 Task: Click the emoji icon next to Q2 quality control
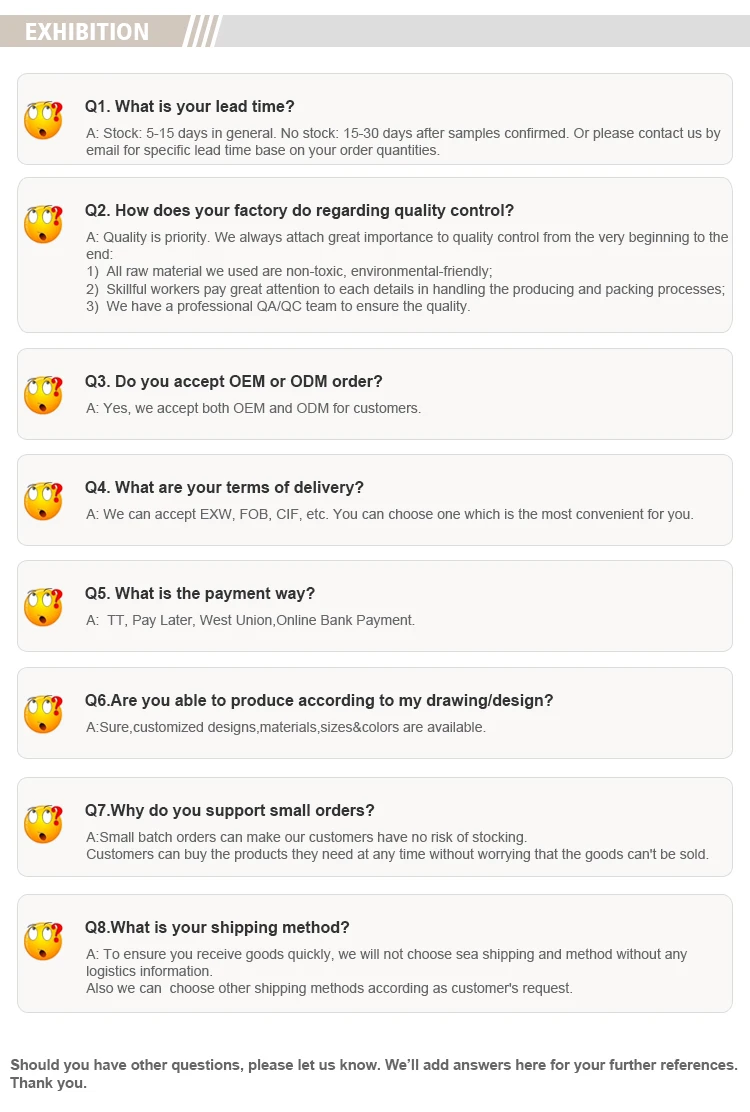tap(43, 224)
